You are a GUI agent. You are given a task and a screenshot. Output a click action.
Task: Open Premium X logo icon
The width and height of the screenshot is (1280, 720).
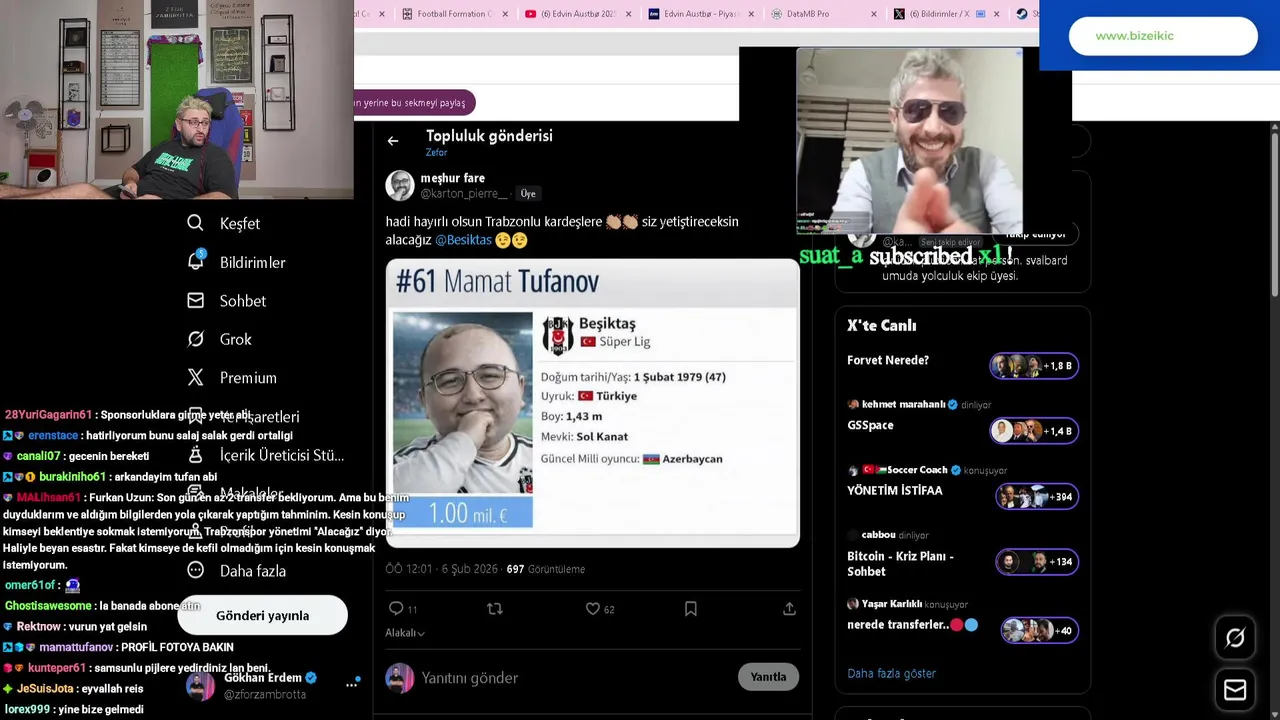195,377
